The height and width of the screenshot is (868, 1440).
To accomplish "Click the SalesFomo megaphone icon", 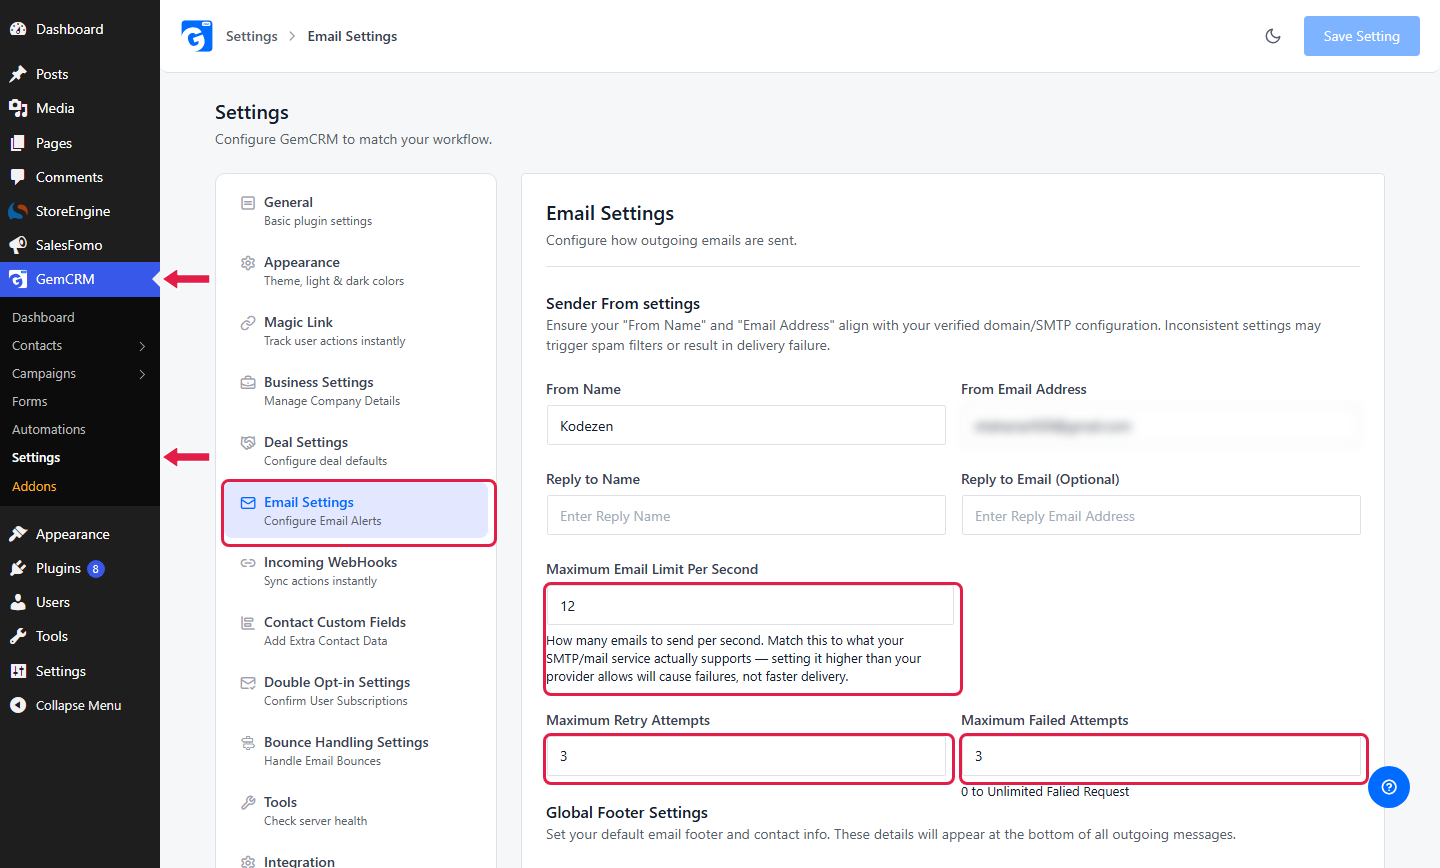I will [x=18, y=245].
